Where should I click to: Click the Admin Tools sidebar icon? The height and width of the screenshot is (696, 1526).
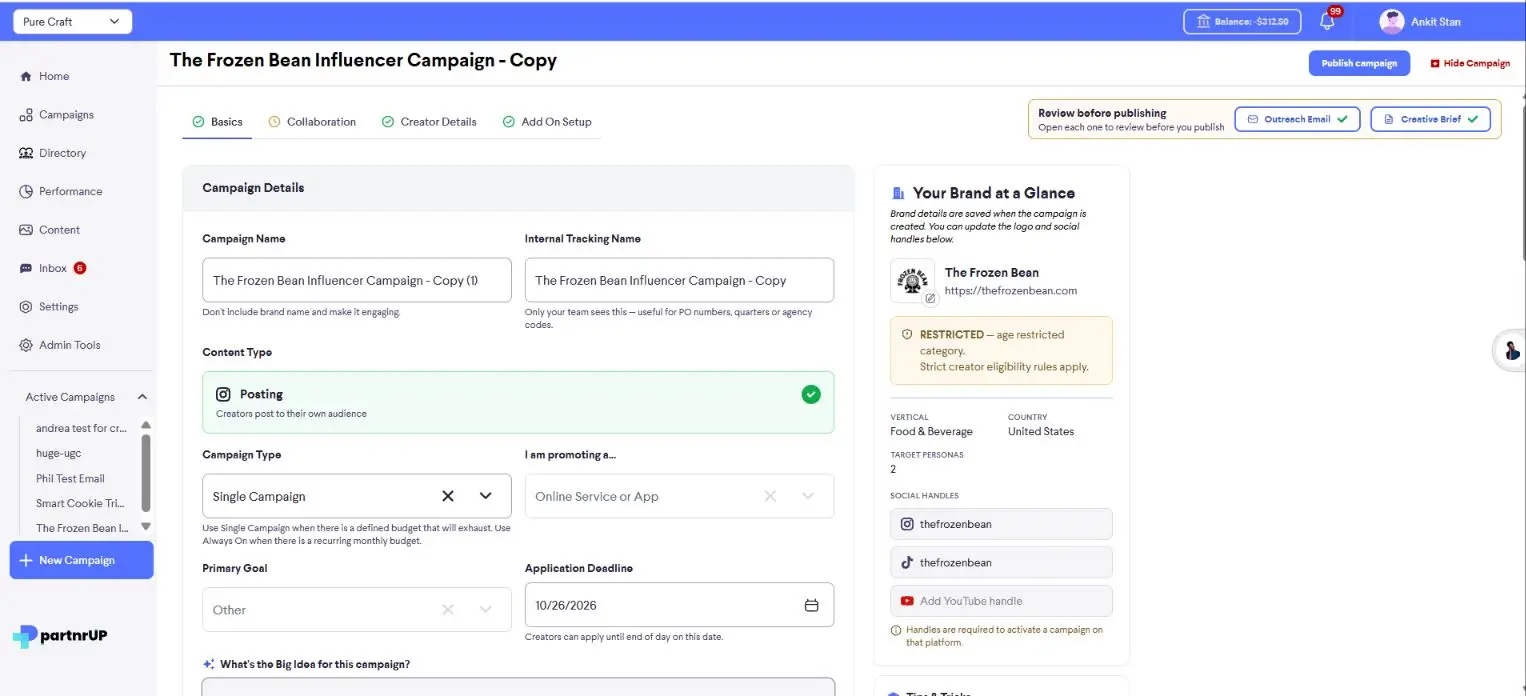pos(26,345)
